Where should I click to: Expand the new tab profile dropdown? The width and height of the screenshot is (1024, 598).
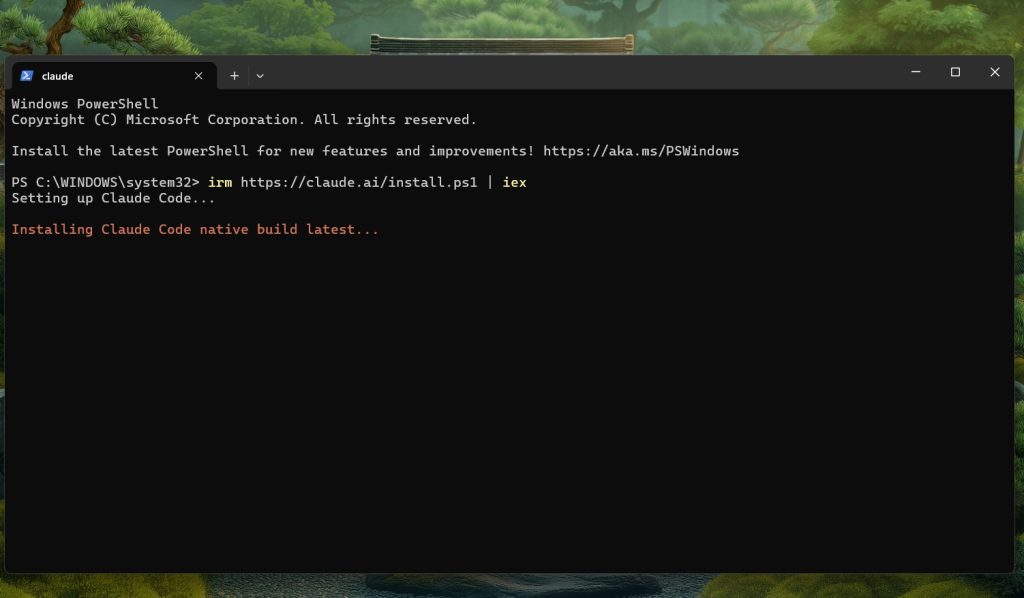tap(260, 76)
